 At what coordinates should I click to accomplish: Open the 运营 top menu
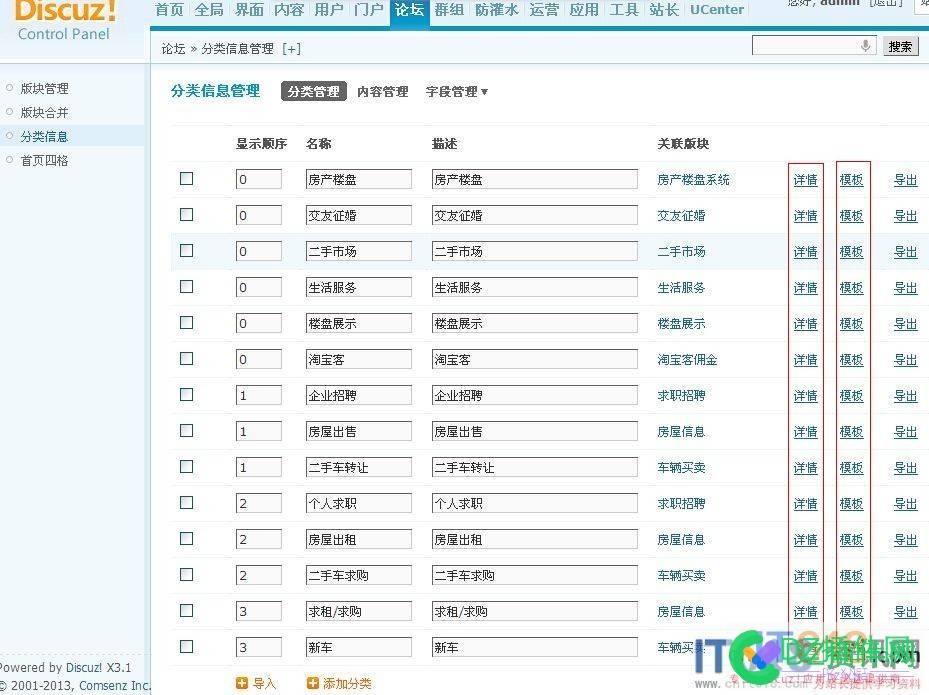point(544,9)
